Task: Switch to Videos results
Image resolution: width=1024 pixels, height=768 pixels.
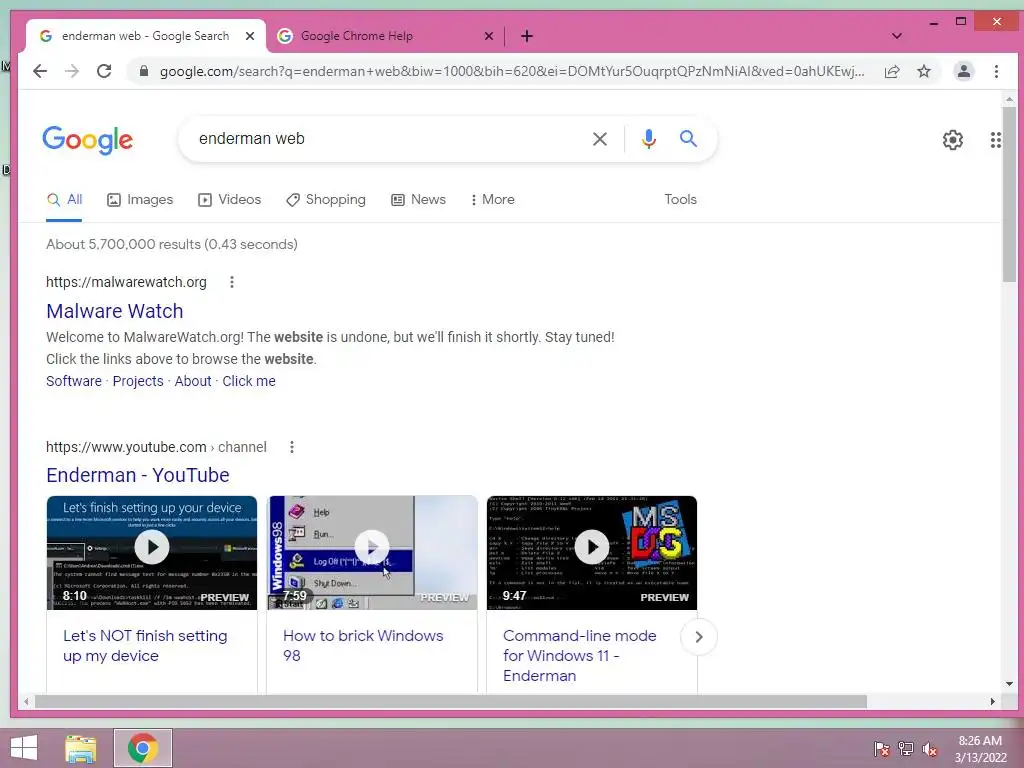Action: tap(229, 200)
